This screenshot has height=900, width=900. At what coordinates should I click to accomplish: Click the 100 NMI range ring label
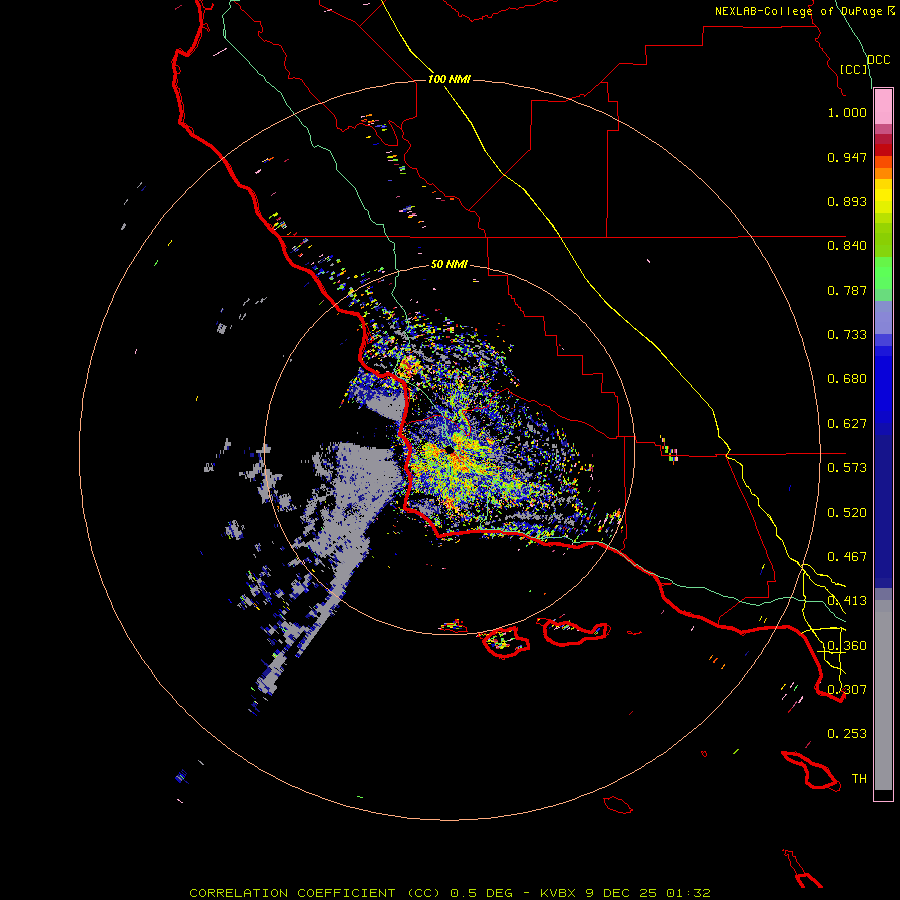pyautogui.click(x=449, y=79)
